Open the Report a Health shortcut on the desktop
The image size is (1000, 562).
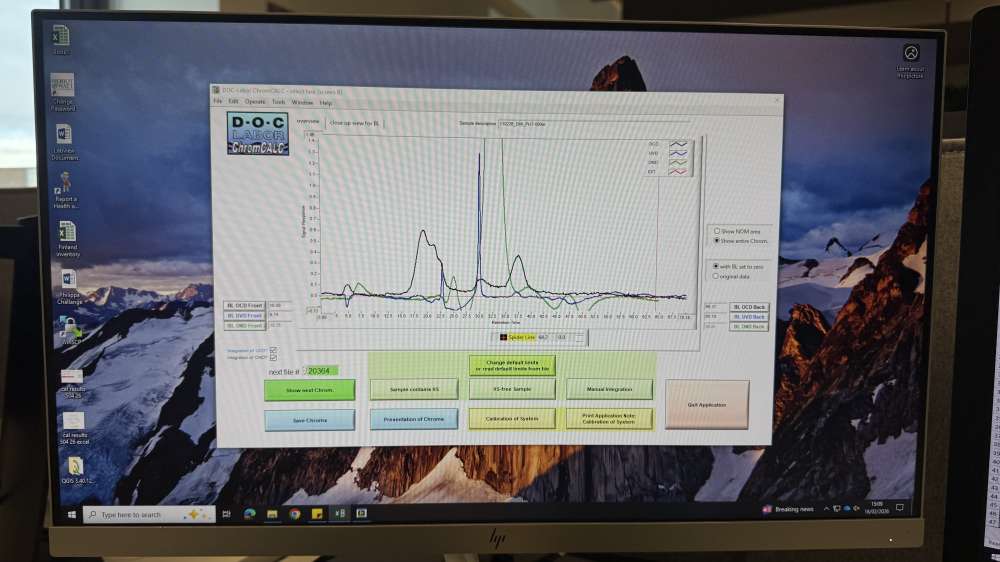coord(66,190)
